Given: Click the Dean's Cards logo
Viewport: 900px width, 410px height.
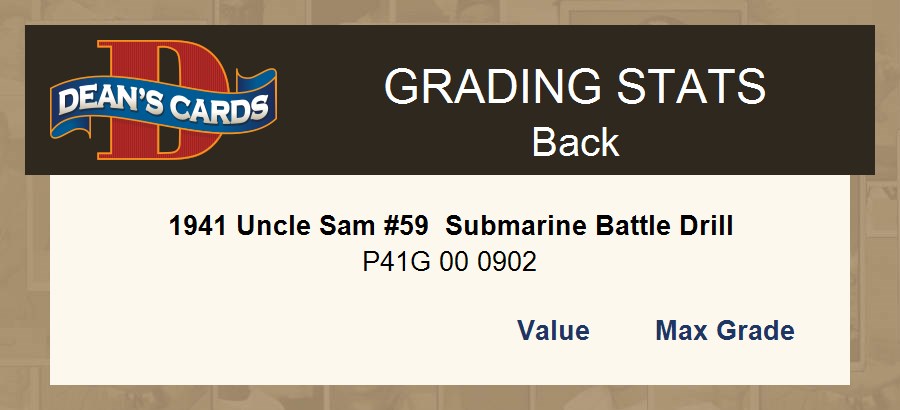Looking at the screenshot, I should 163,101.
